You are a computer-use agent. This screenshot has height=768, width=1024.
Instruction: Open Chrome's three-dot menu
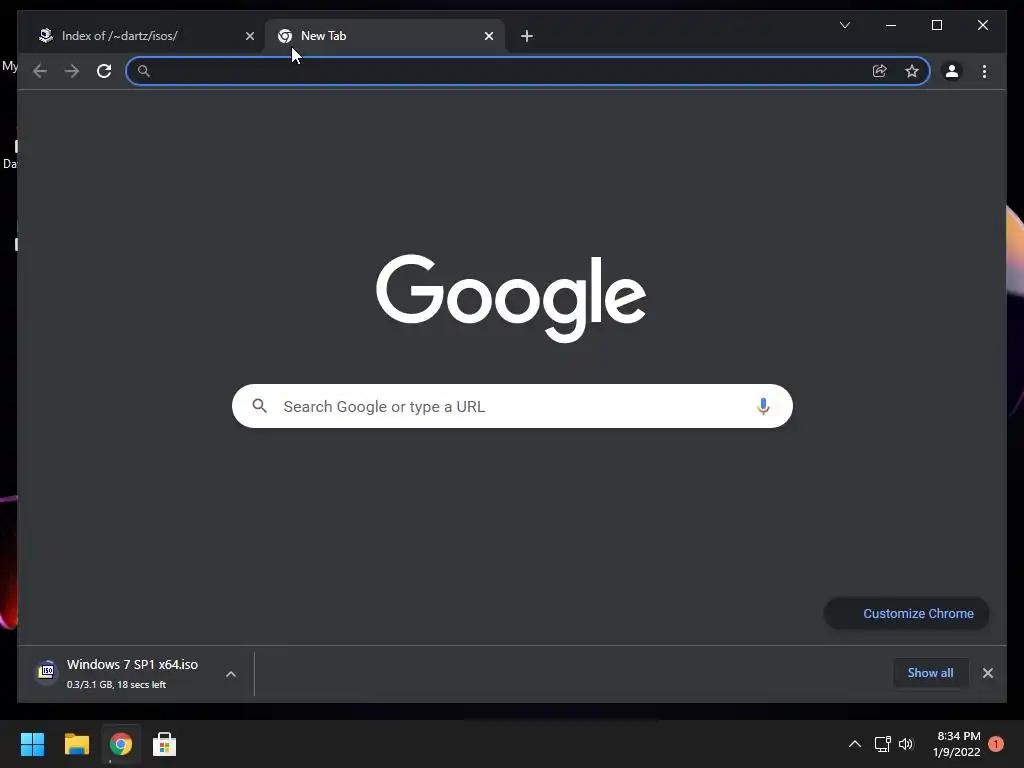(x=984, y=71)
